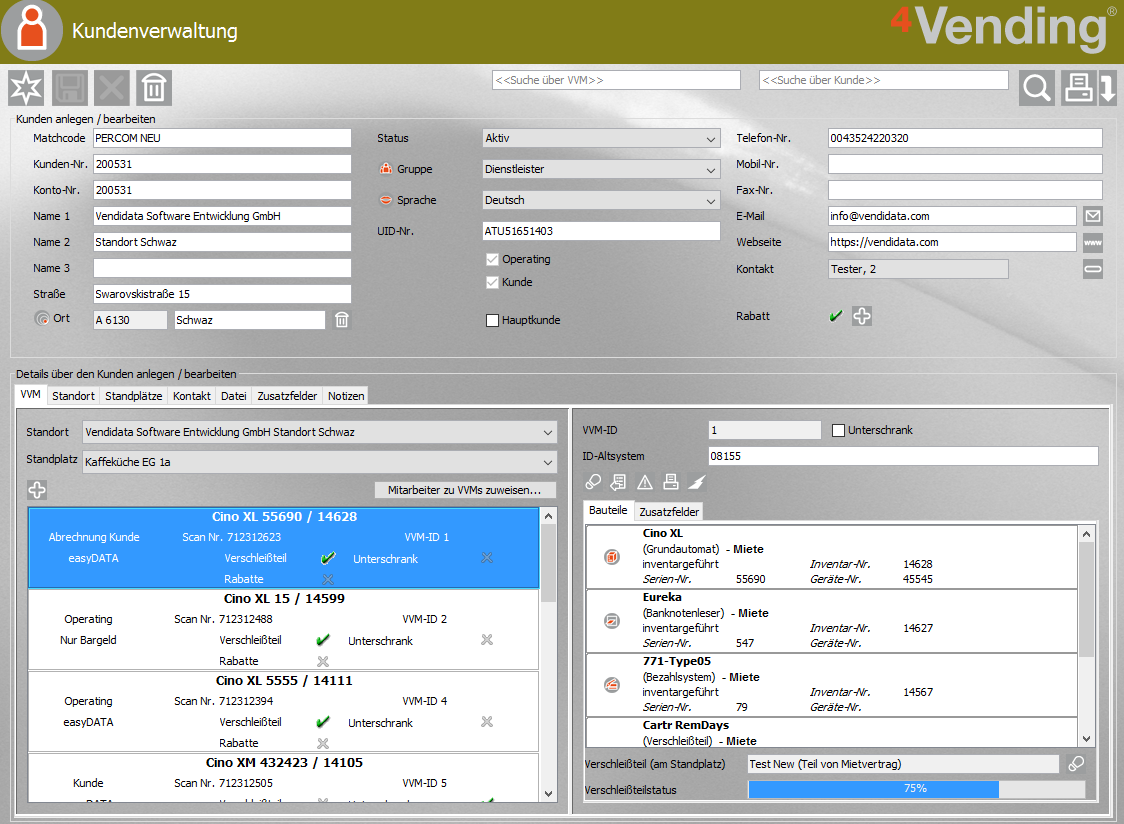Click VVM list scrollbar up arrow

click(x=548, y=516)
